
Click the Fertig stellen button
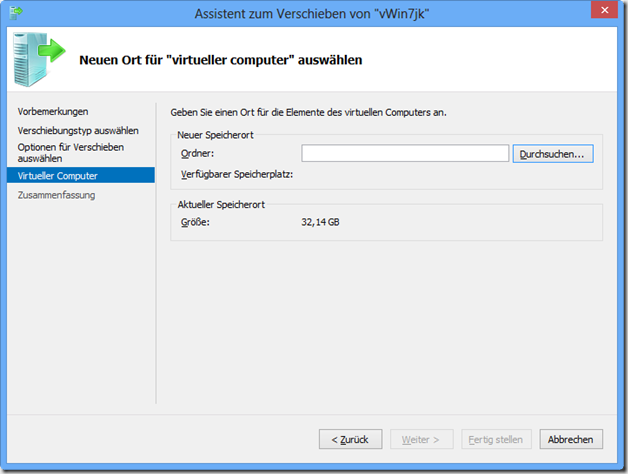pyautogui.click(x=496, y=440)
